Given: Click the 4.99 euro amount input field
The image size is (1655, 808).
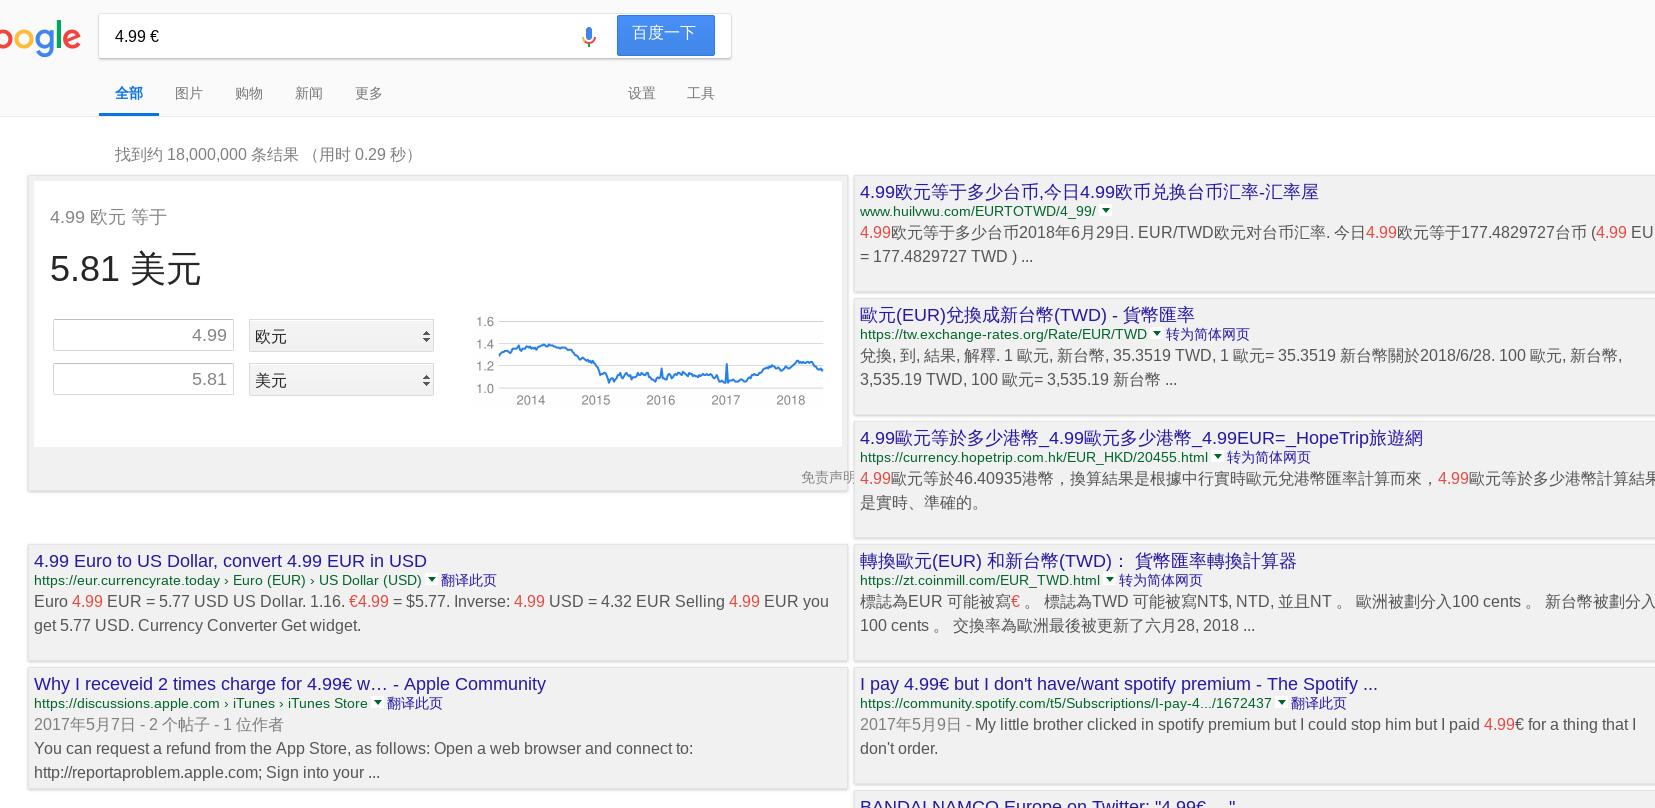Looking at the screenshot, I should tap(143, 335).
